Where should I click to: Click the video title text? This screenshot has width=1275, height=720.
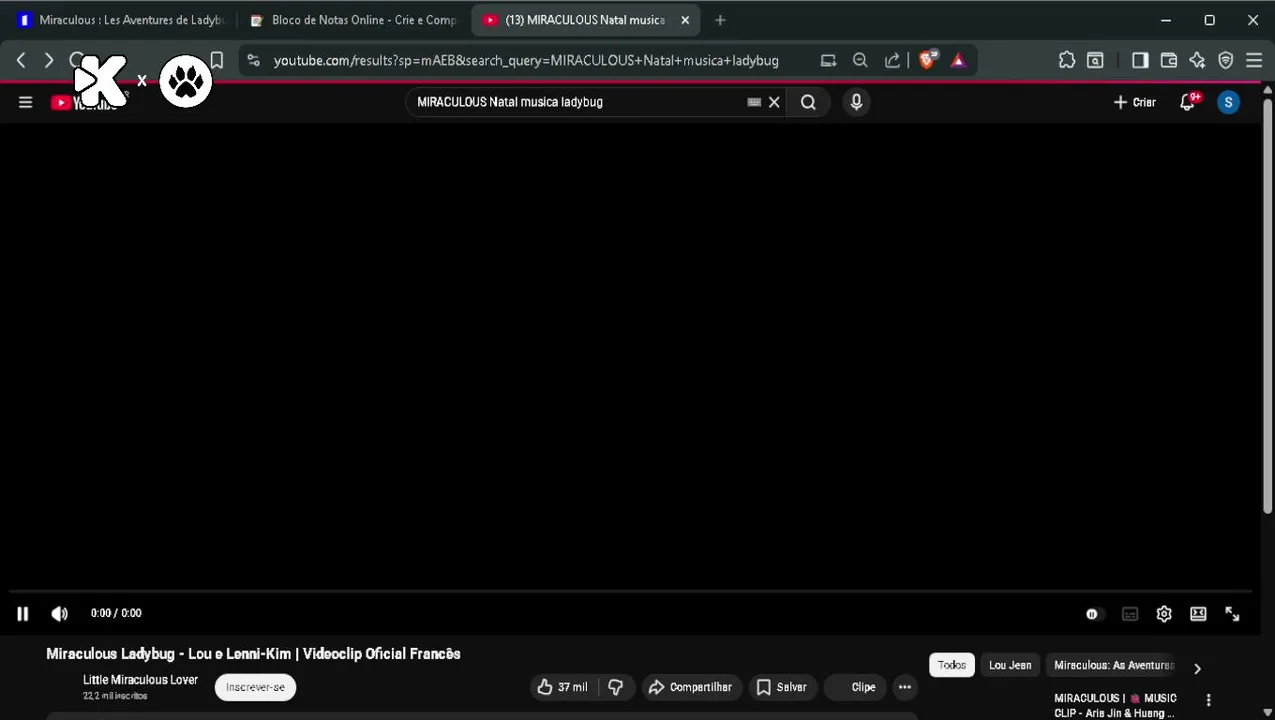coord(253,654)
